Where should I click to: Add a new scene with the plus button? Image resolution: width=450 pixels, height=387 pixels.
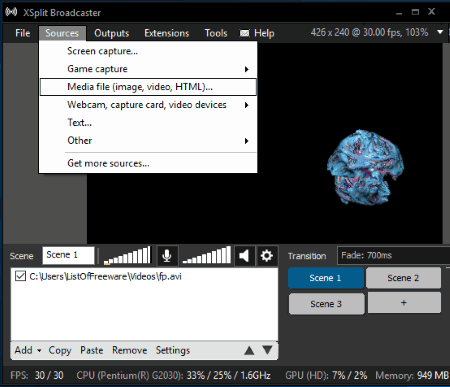pyautogui.click(x=404, y=303)
